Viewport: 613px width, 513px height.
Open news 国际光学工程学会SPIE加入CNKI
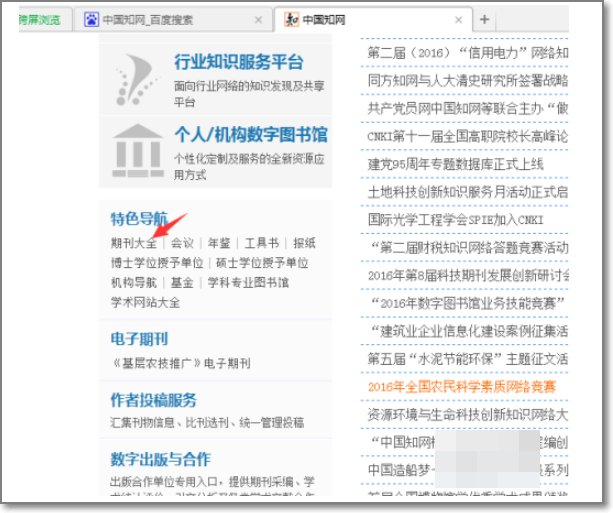455,220
